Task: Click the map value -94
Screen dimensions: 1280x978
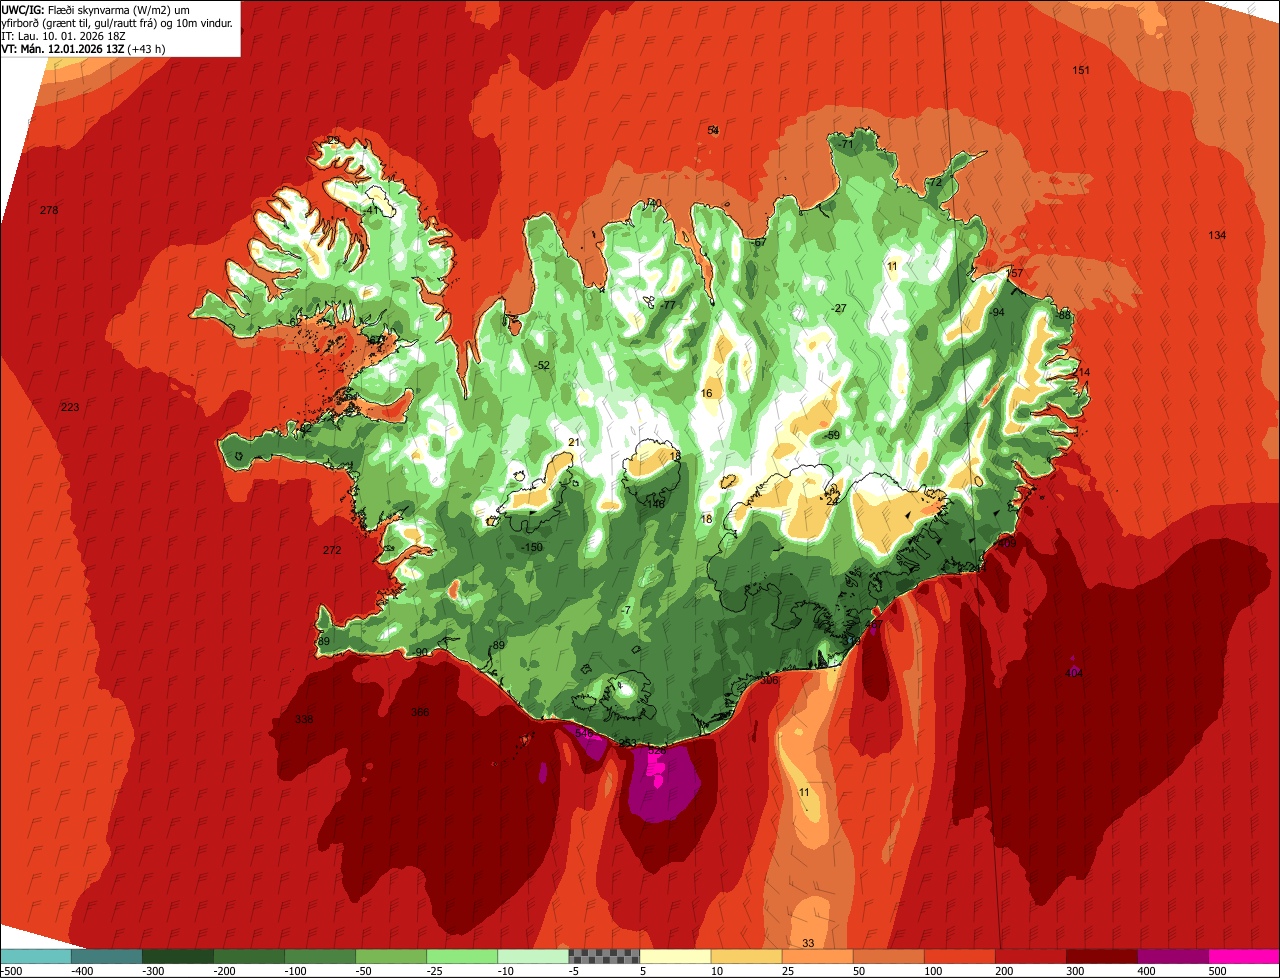Action: (996, 312)
